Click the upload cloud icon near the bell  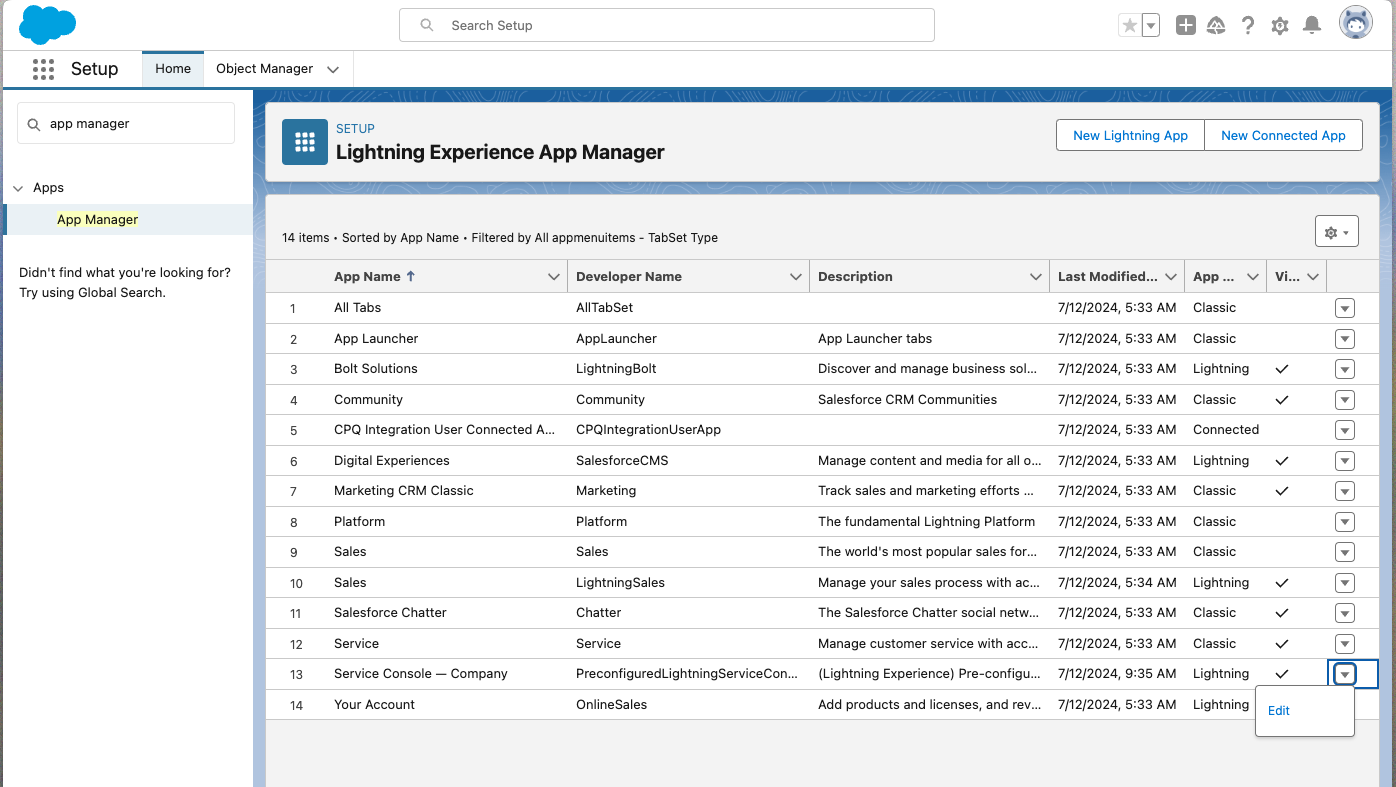[x=1216, y=24]
